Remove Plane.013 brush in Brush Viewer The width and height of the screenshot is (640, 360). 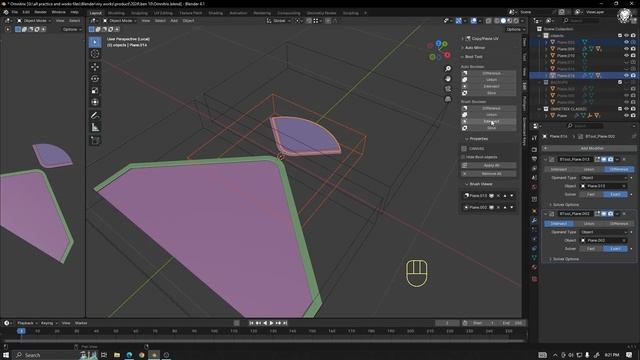498,196
